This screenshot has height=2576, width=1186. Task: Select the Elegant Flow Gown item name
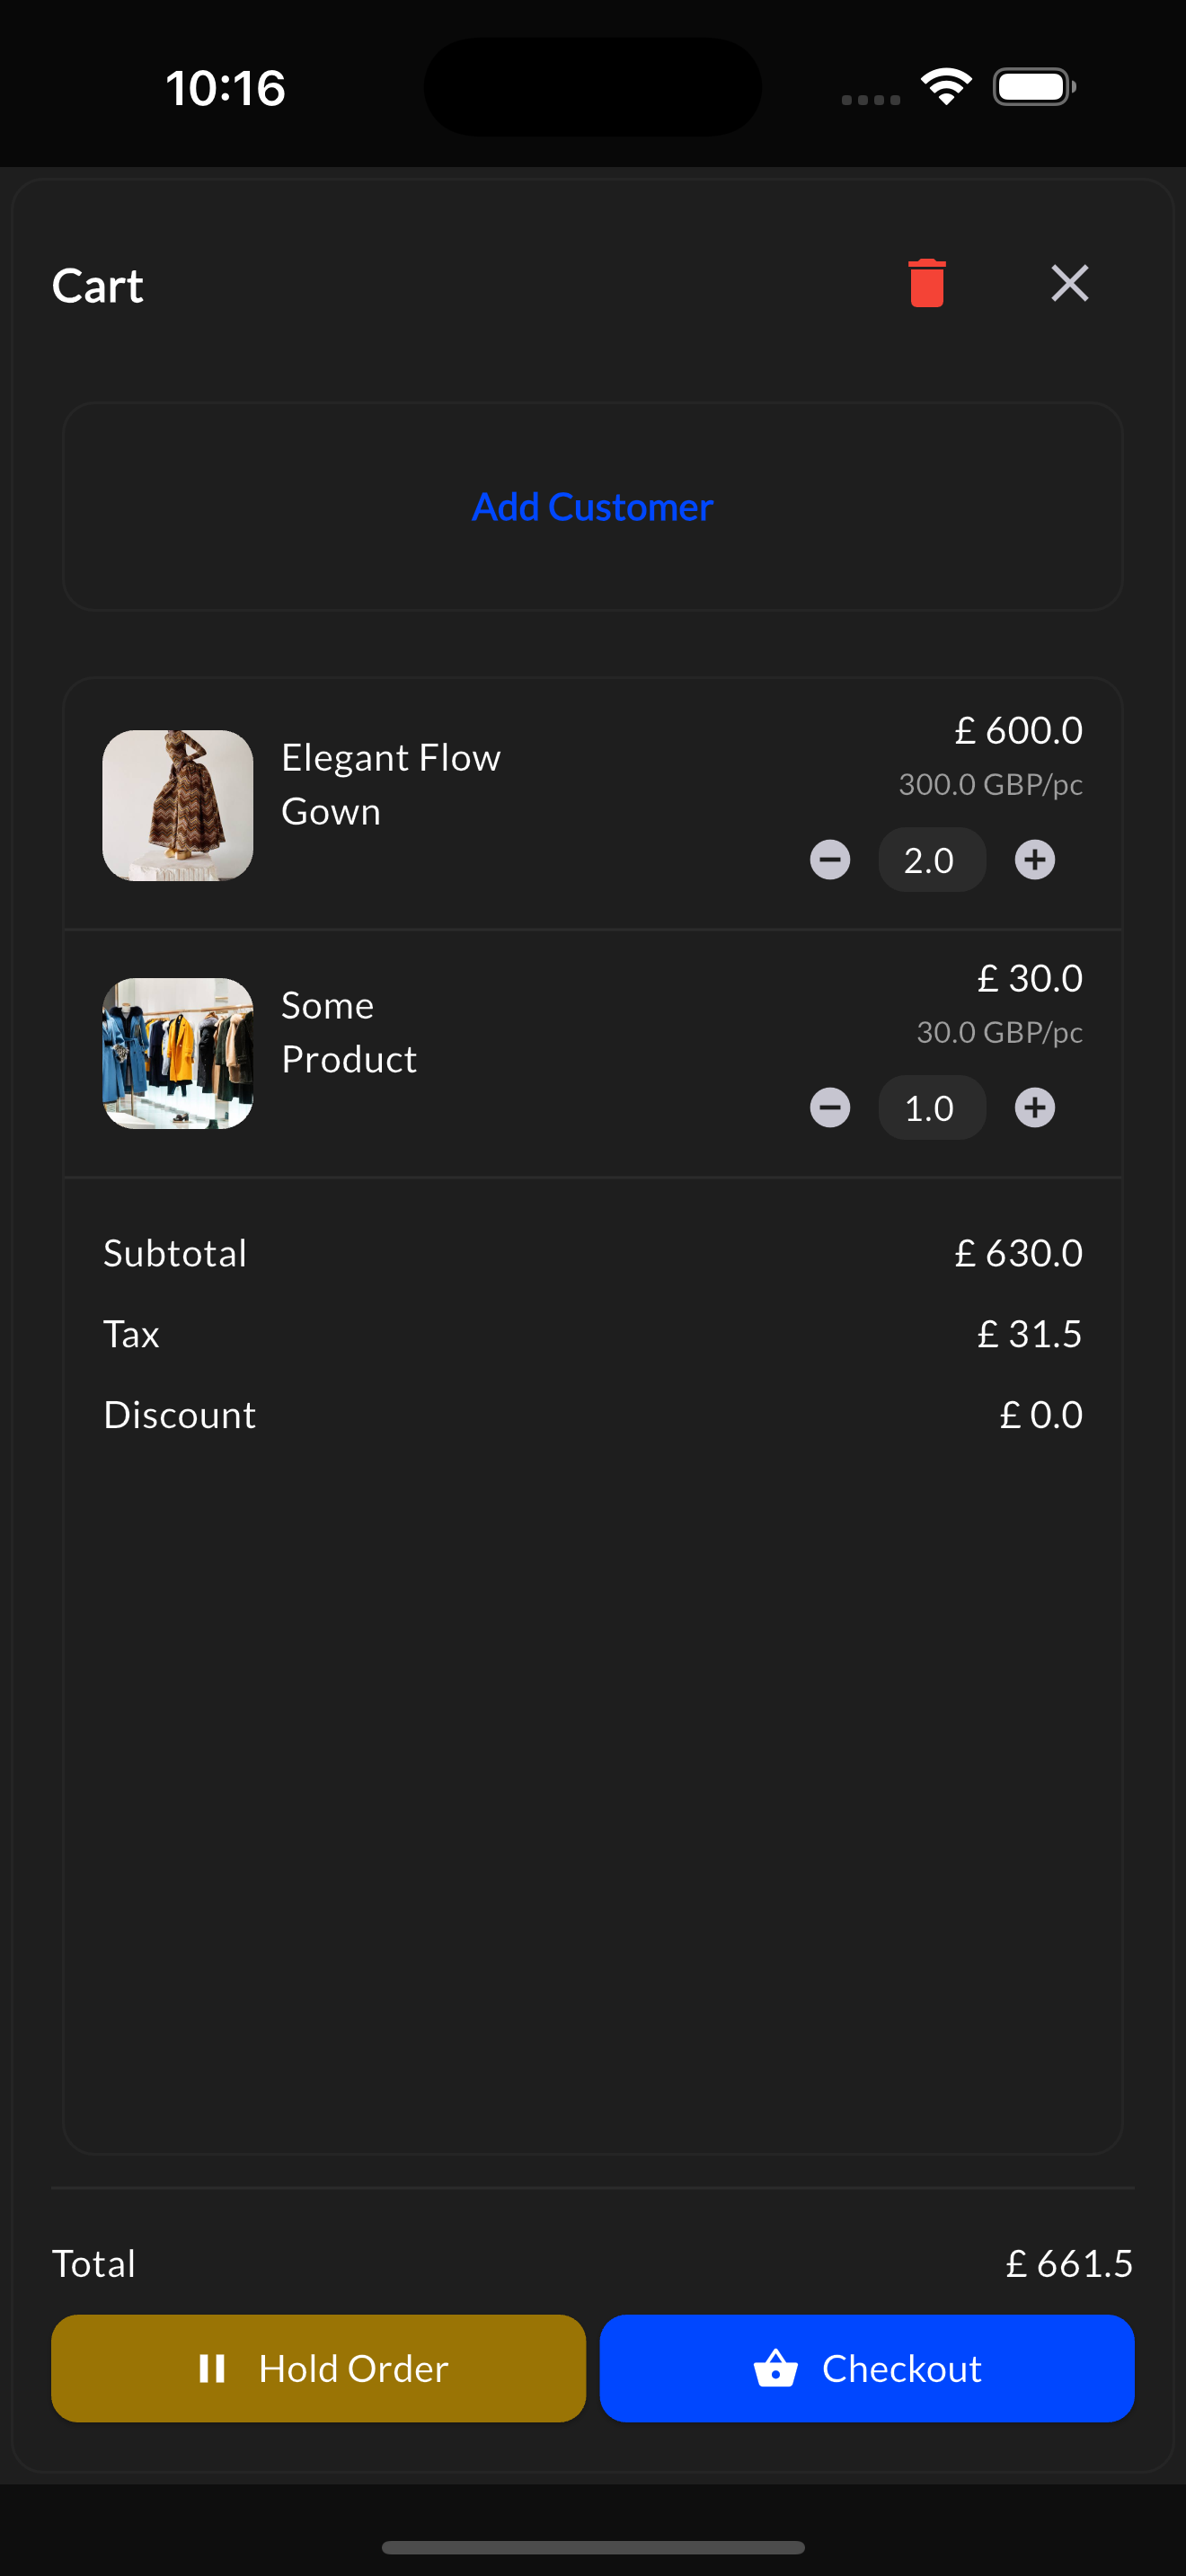coord(390,784)
